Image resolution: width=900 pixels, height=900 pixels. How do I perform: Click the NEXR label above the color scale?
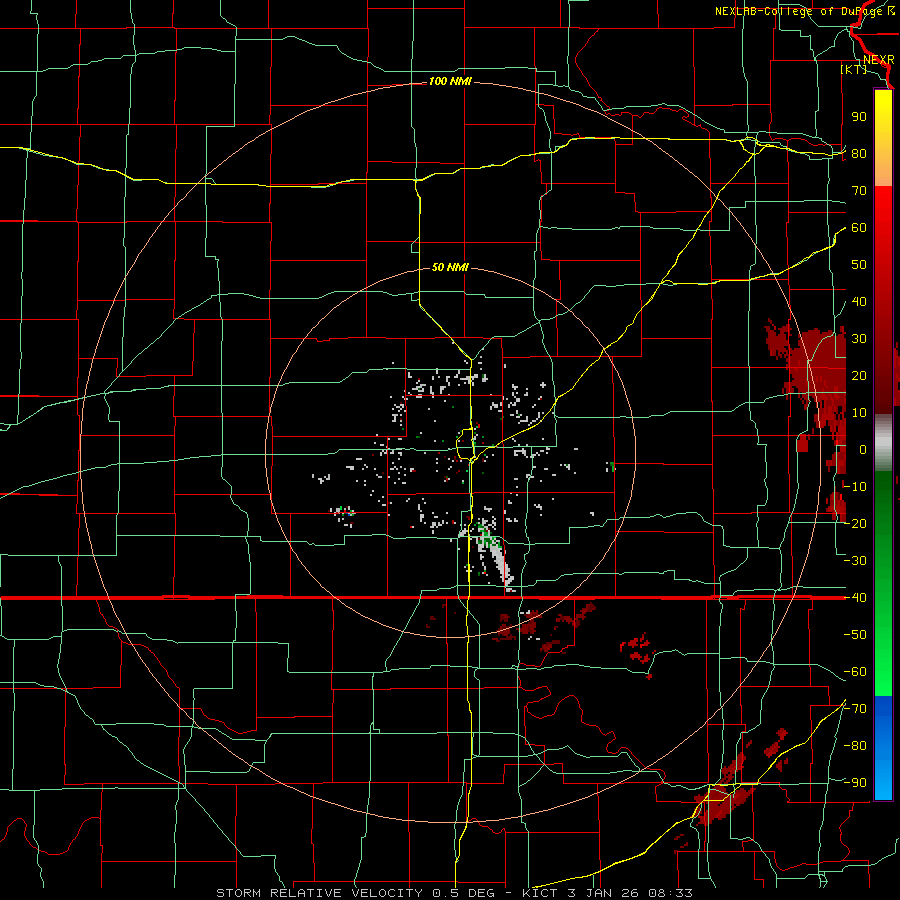(x=878, y=60)
